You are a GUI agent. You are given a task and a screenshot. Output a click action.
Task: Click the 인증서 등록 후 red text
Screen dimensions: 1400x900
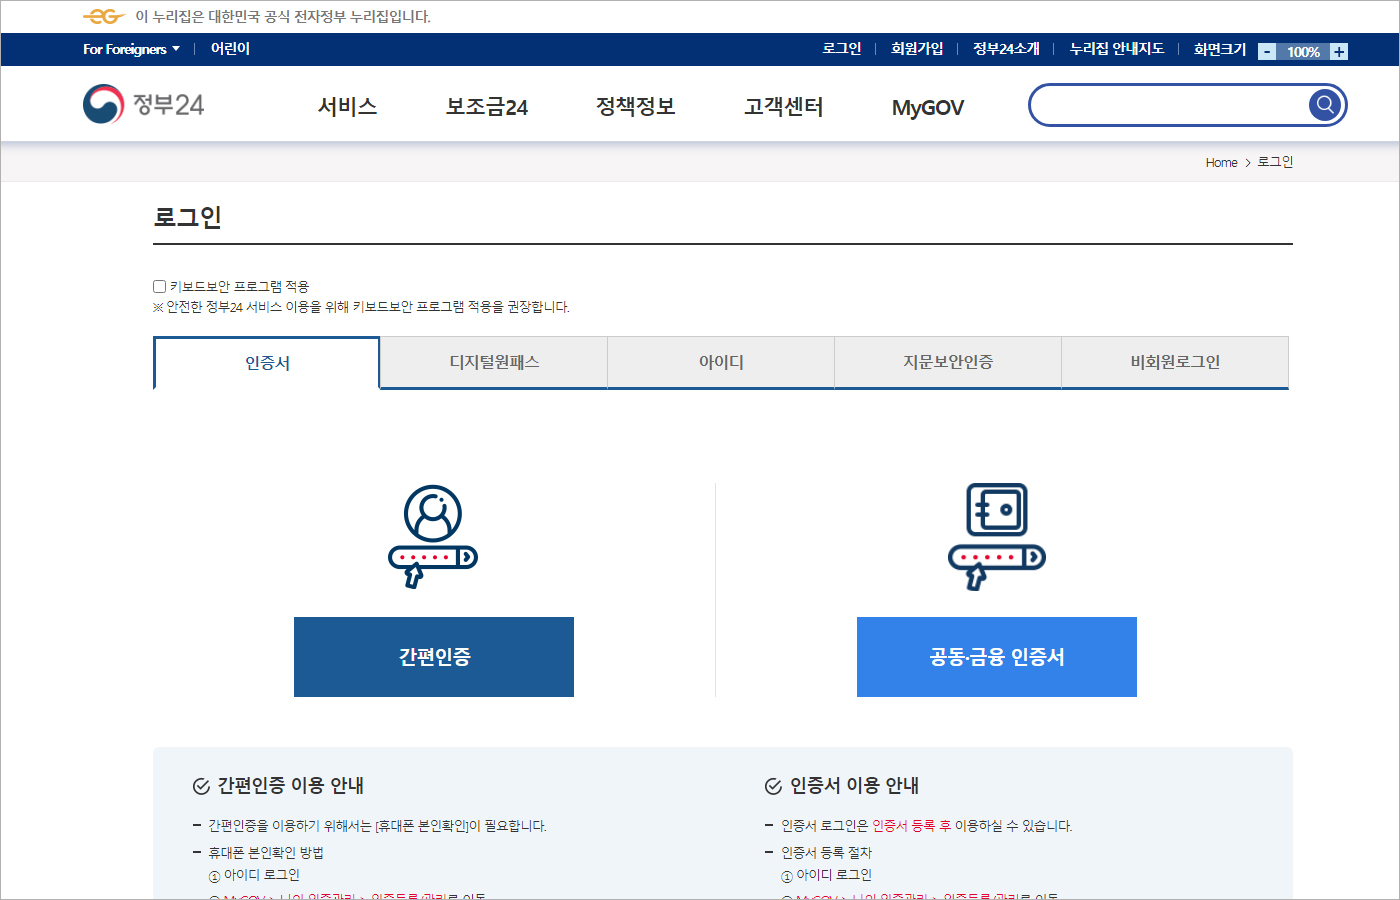click(x=911, y=826)
